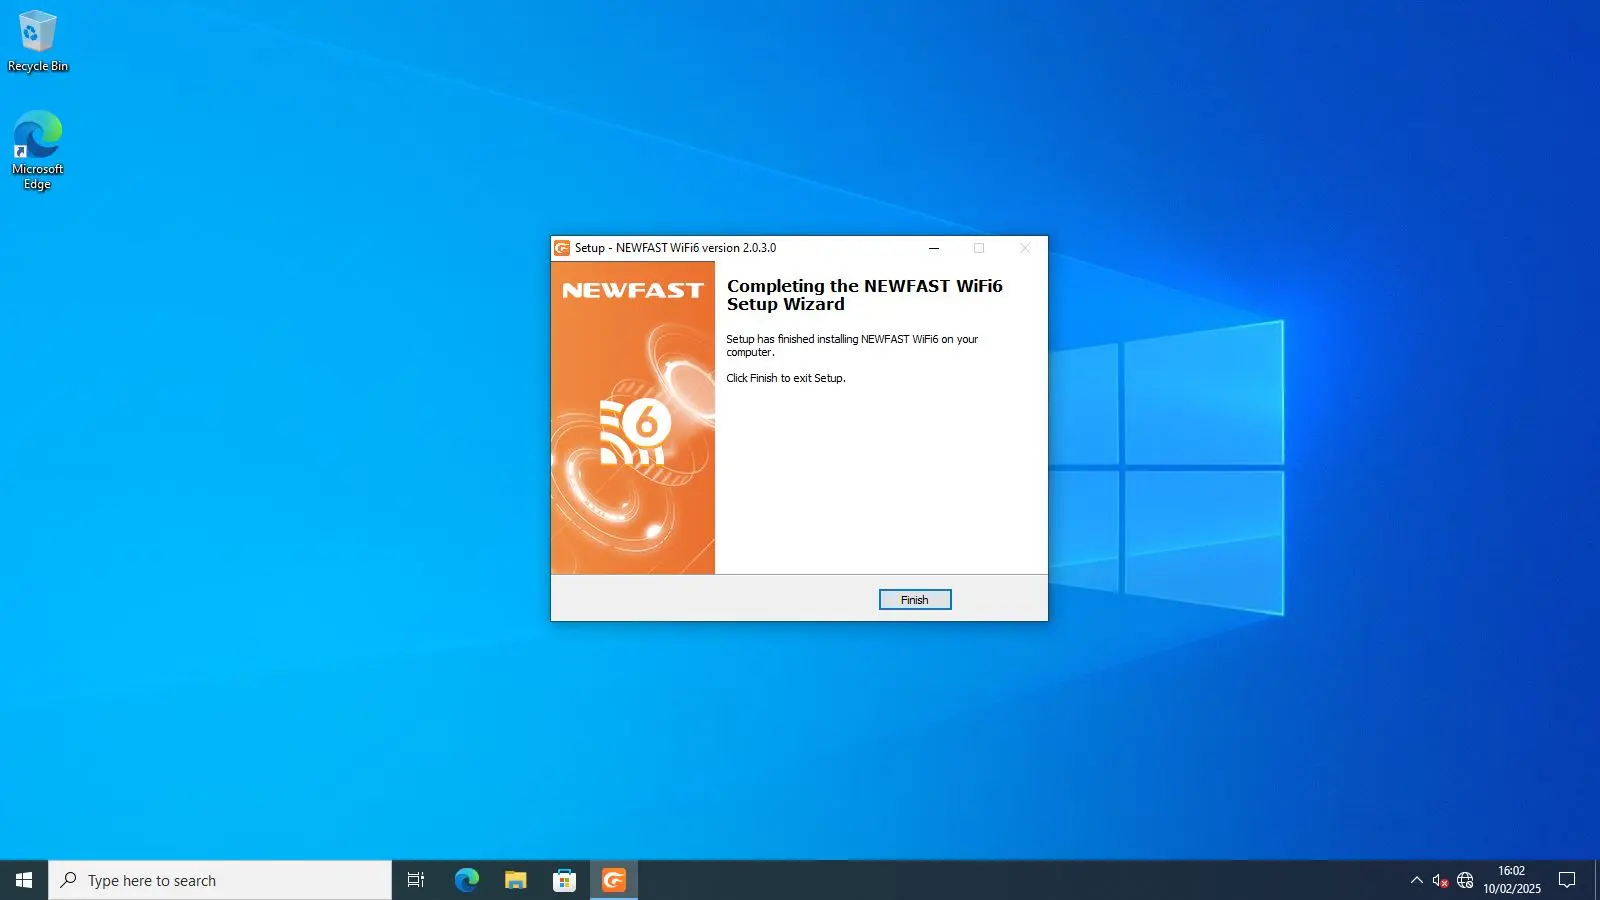Image resolution: width=1600 pixels, height=900 pixels.
Task: Open the Action Center notifications icon
Action: click(1567, 880)
